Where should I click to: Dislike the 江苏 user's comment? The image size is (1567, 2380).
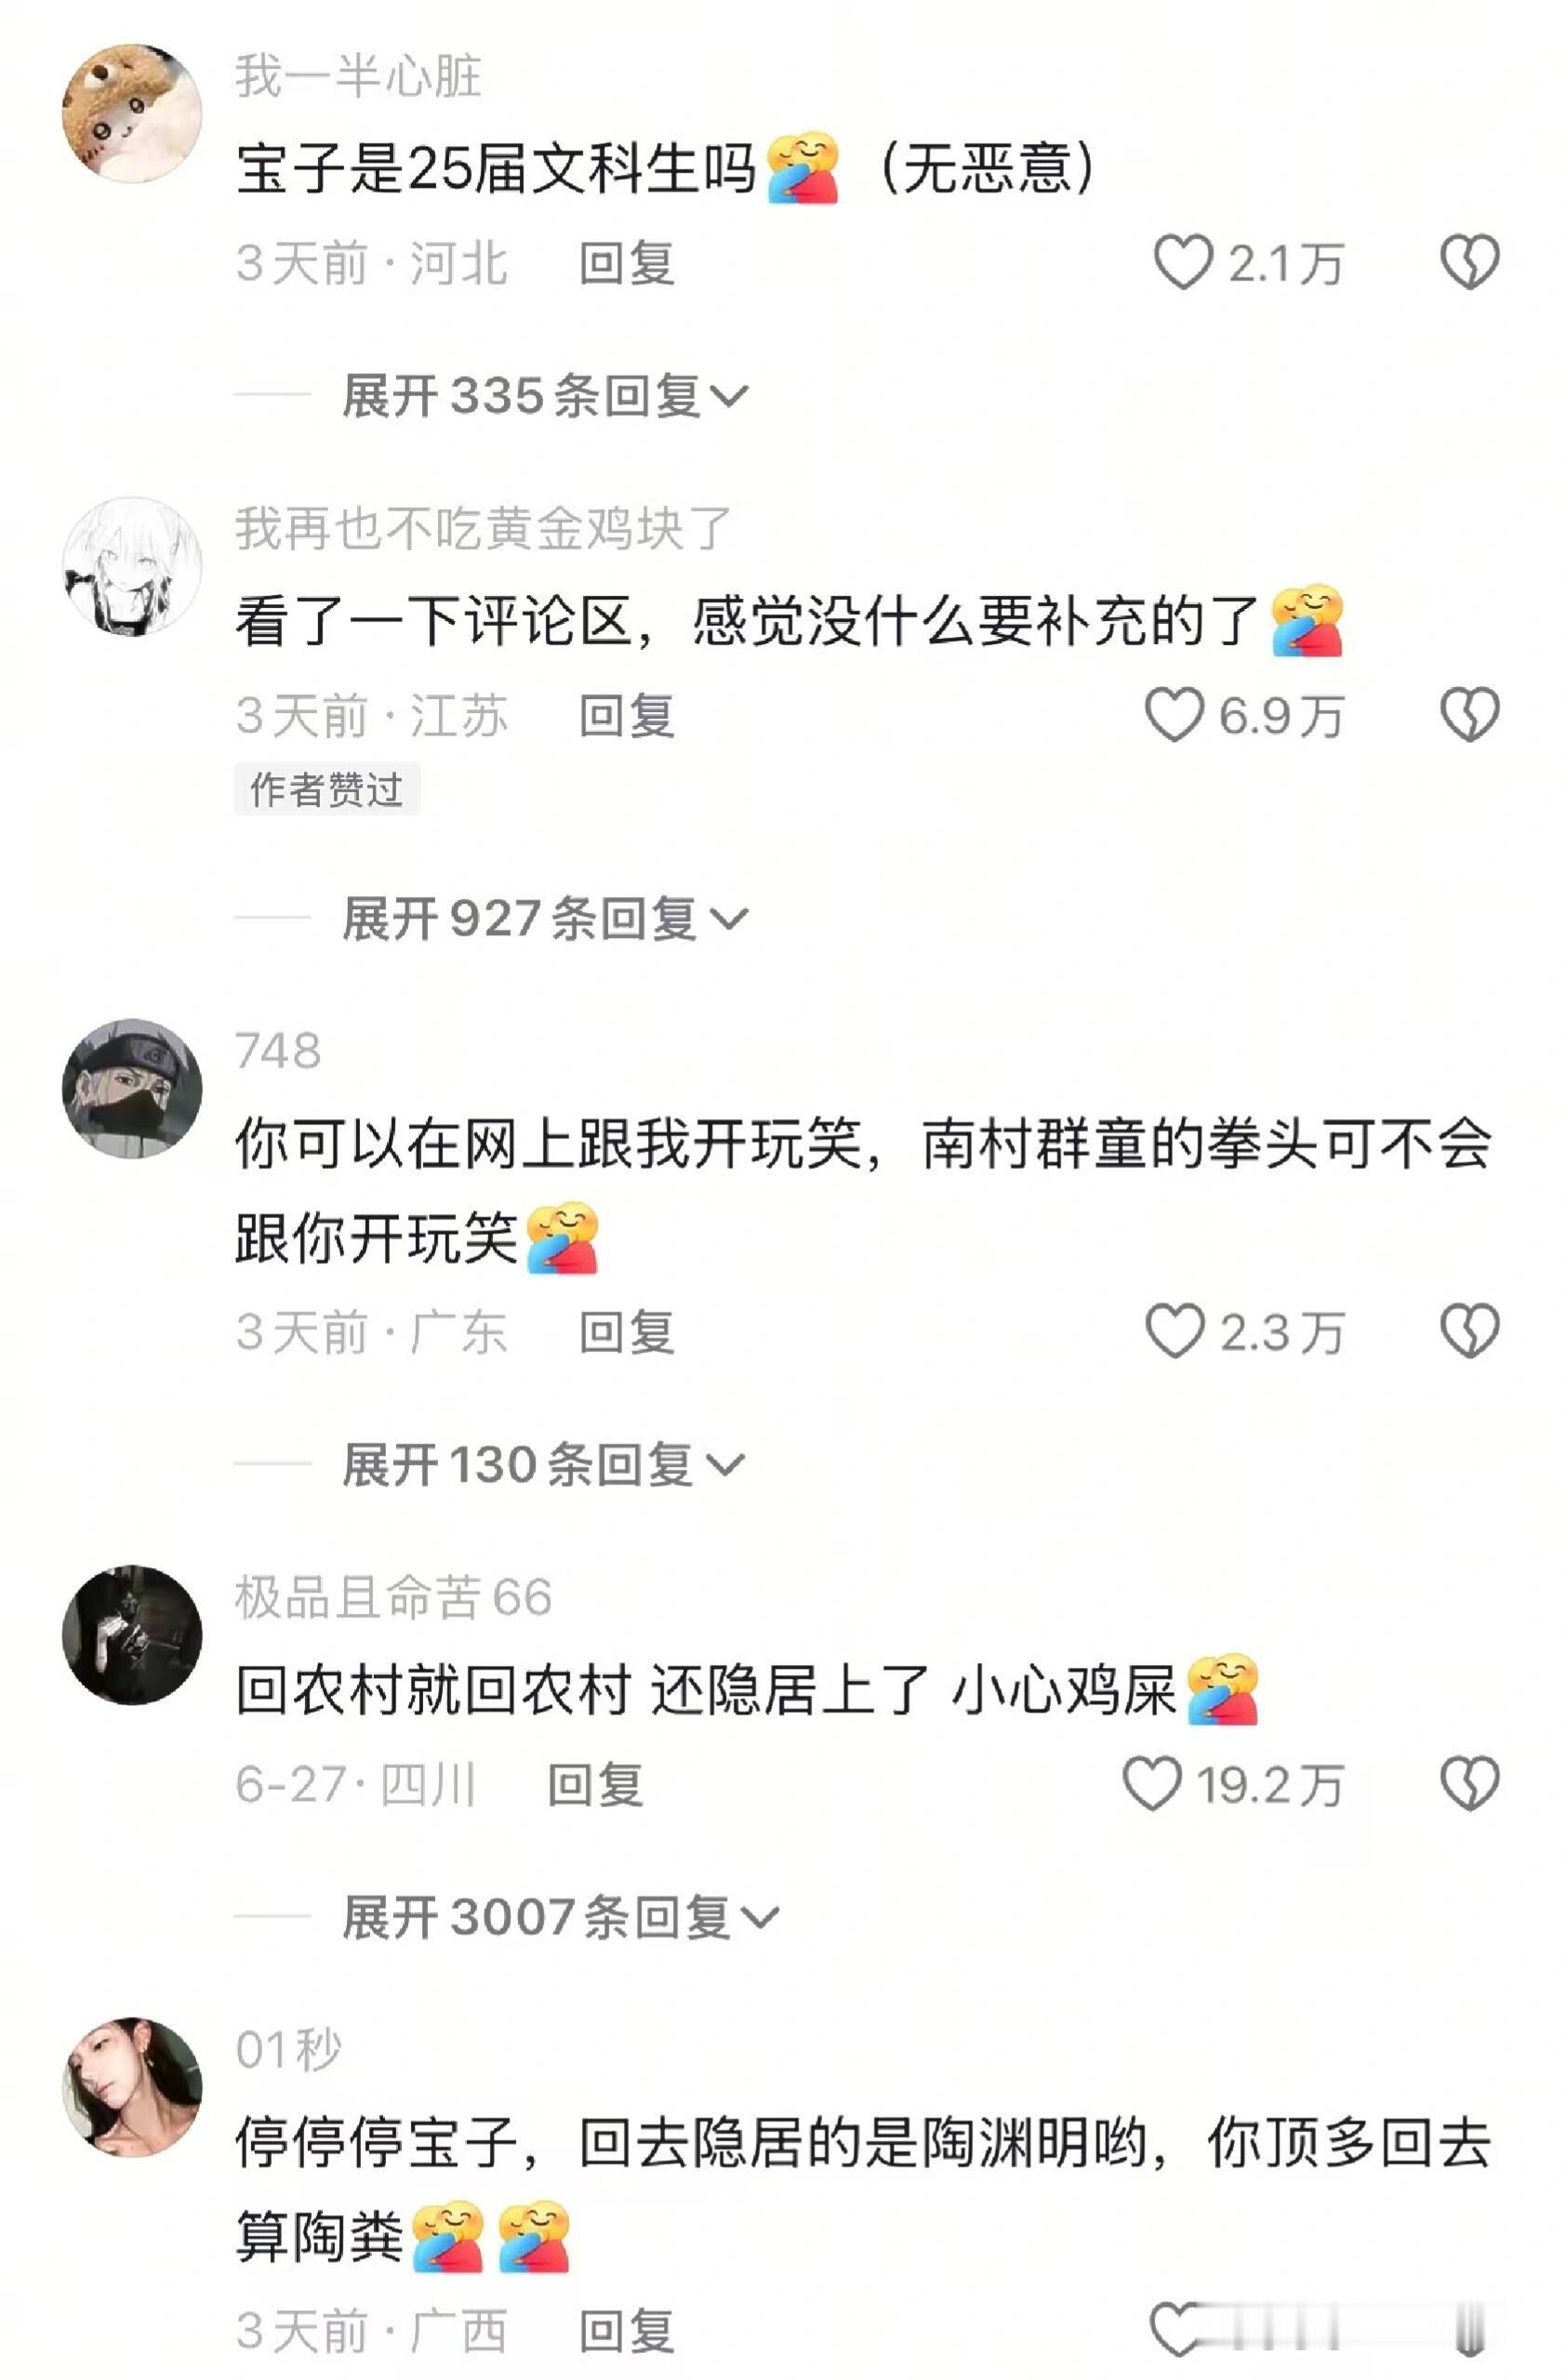click(1468, 714)
